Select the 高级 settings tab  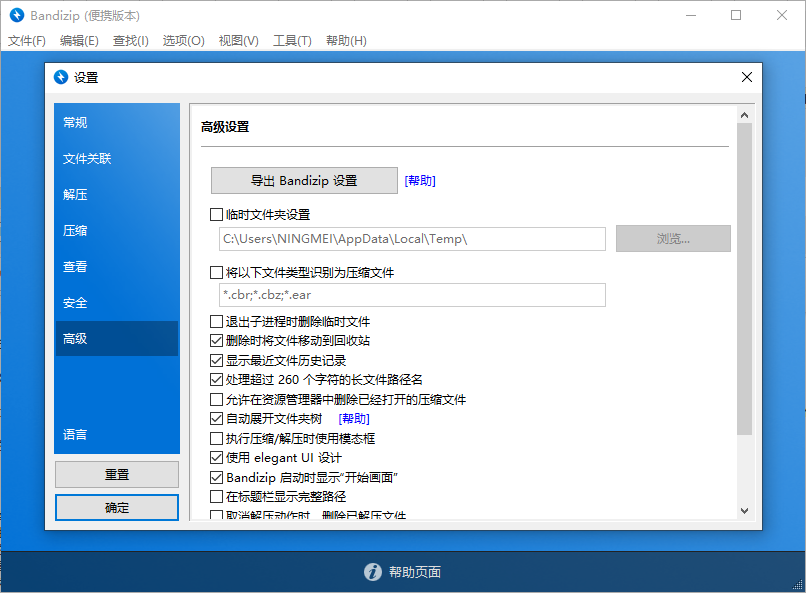(117, 338)
